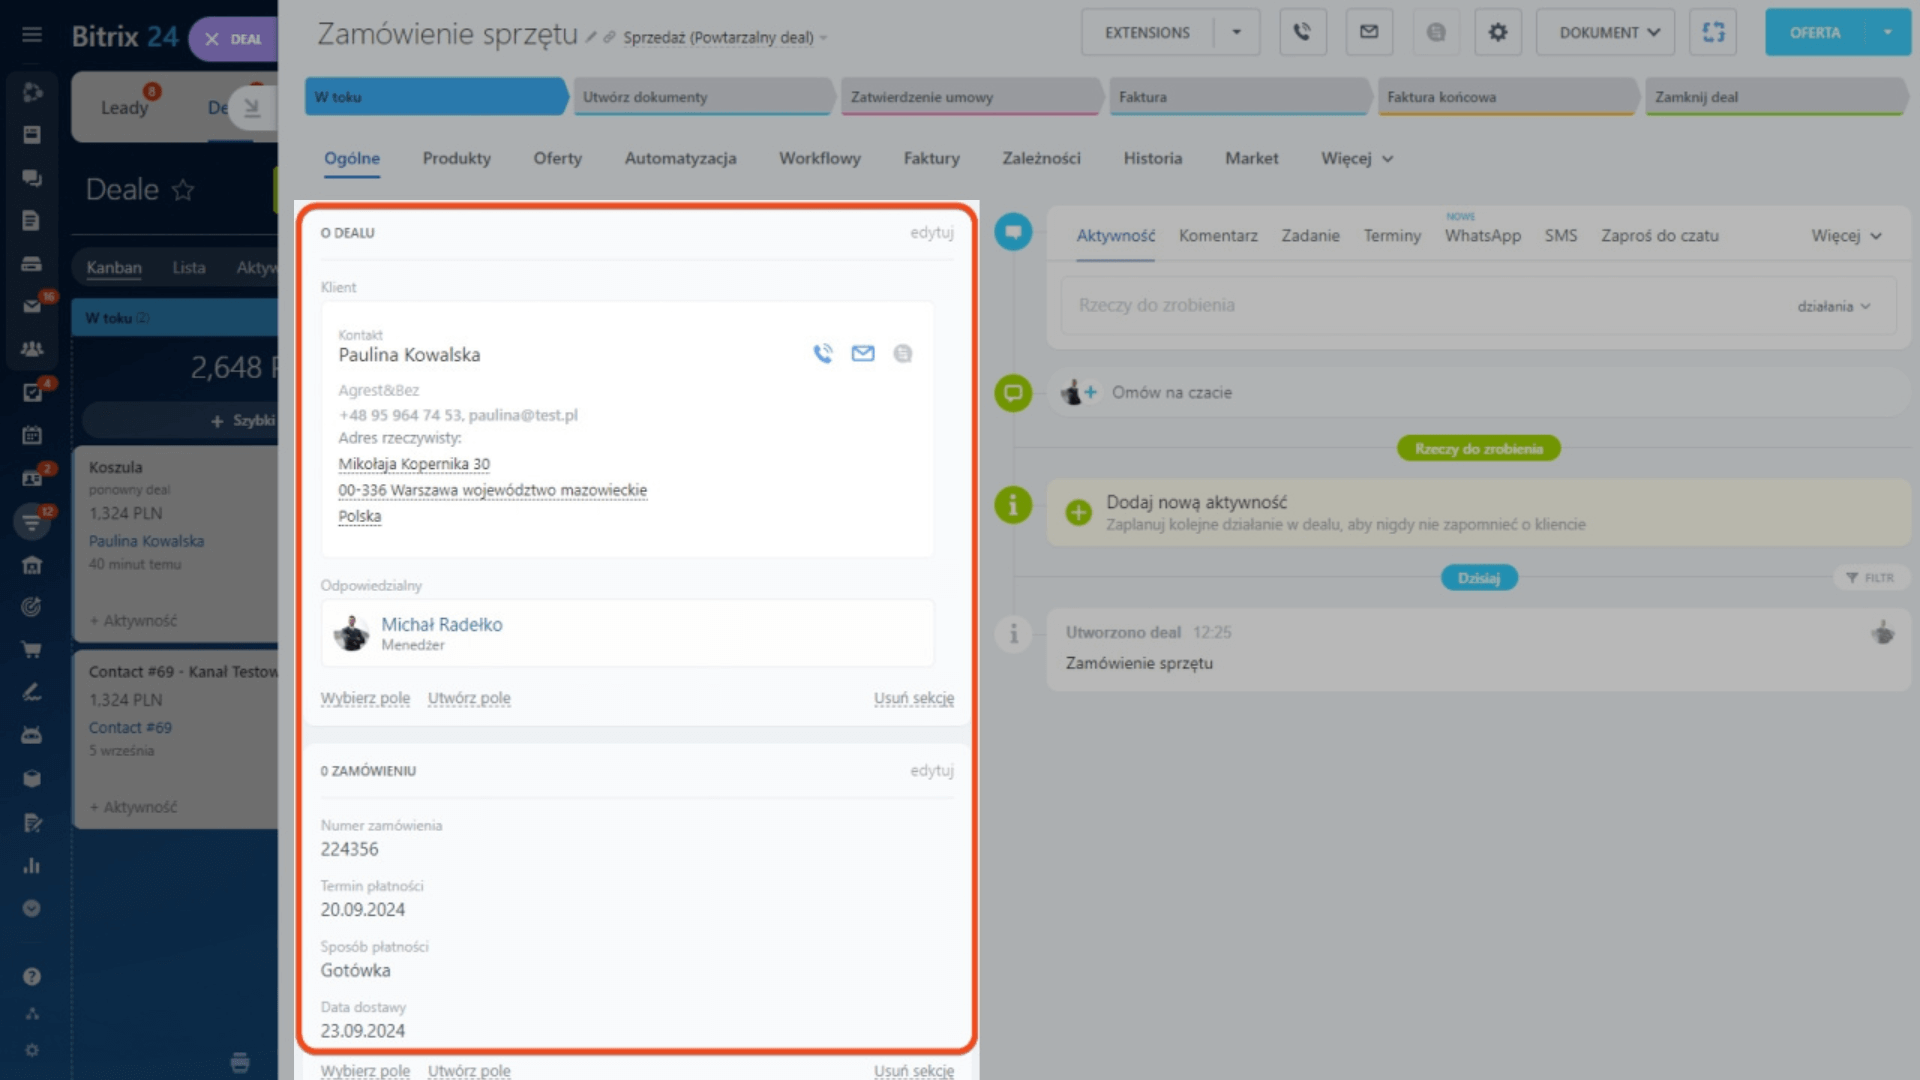Click the green plus to add new activity
Viewport: 1920px width, 1080px height.
pyautogui.click(x=1078, y=513)
